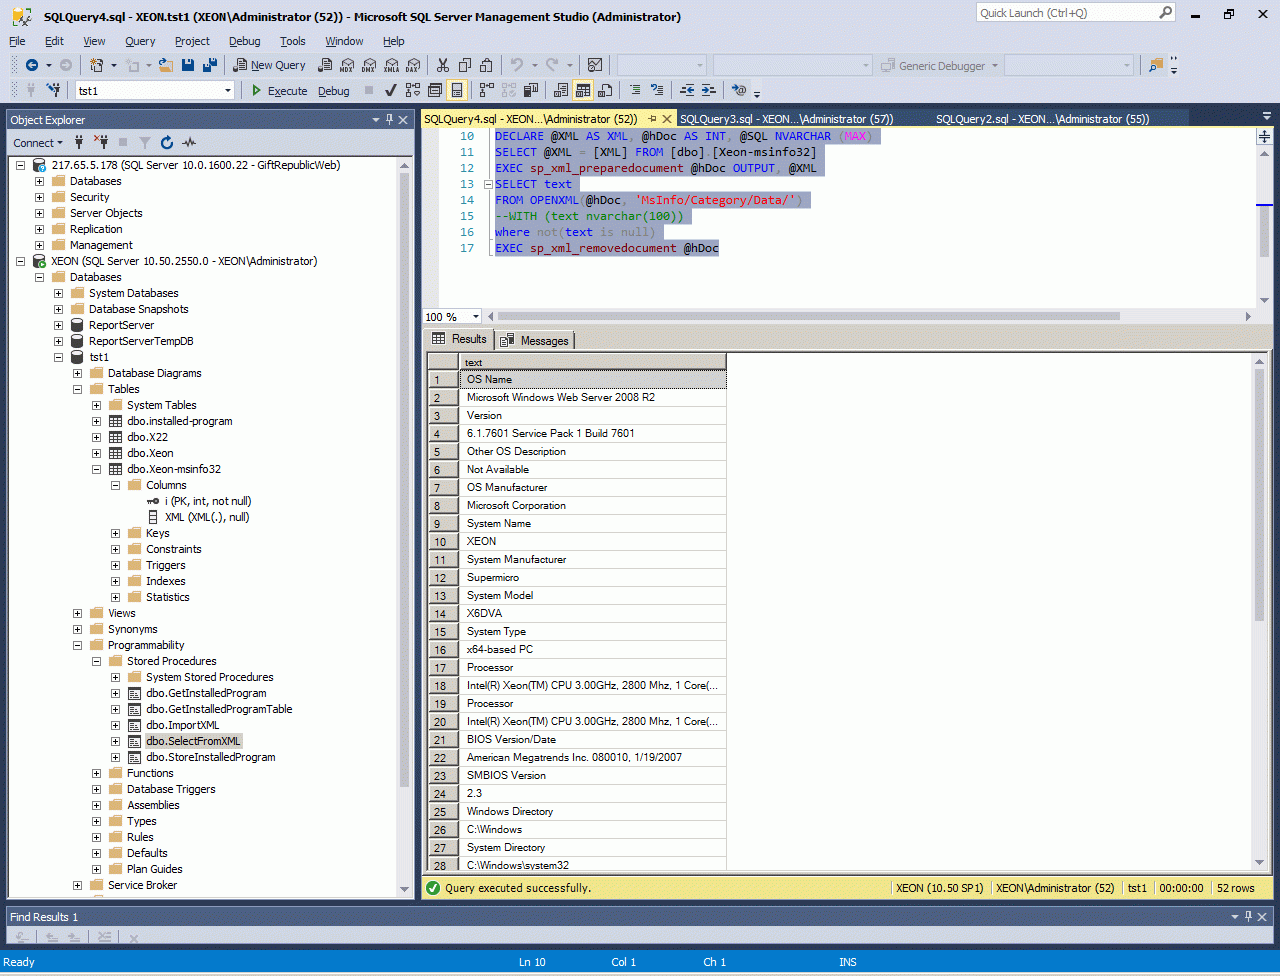Click the New Query button
This screenshot has width=1280, height=976.
coord(269,65)
